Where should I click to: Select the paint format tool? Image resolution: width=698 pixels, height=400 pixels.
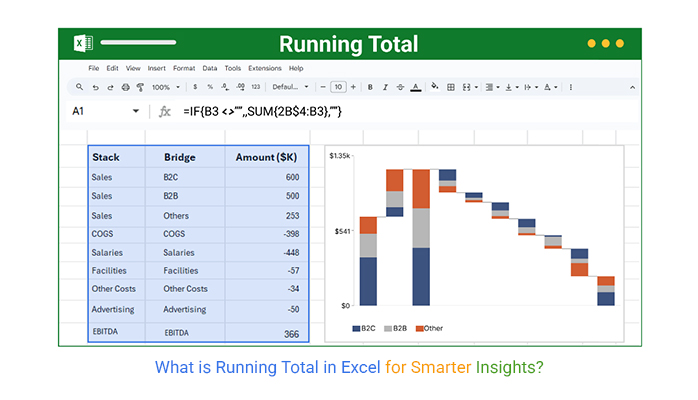140,87
